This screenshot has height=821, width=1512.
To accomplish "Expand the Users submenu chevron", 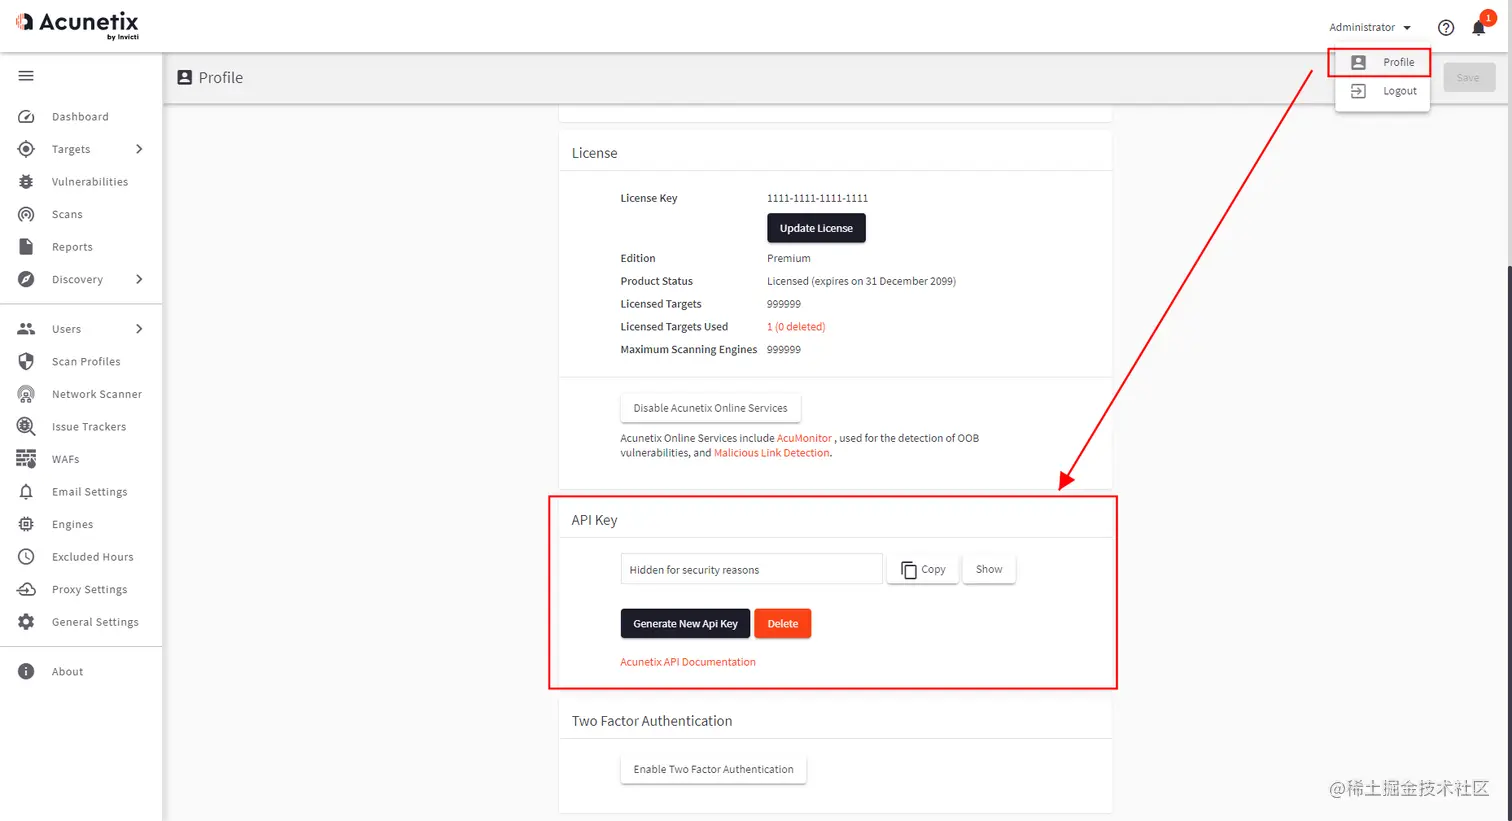I will 139,329.
